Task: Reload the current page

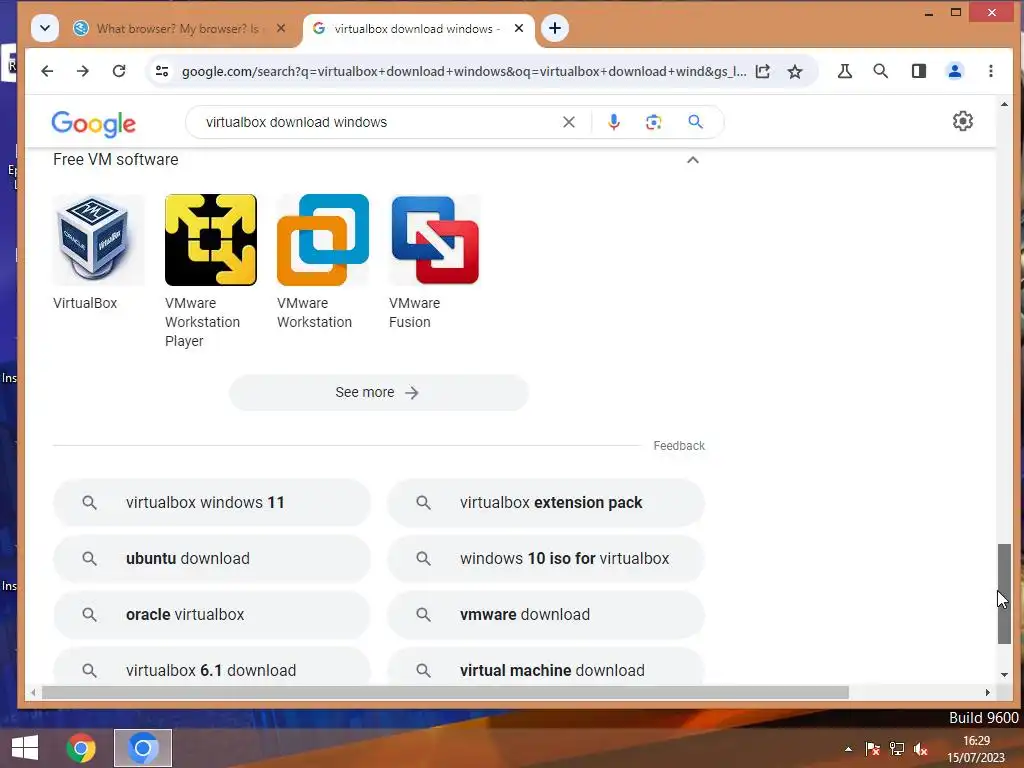Action: (119, 71)
